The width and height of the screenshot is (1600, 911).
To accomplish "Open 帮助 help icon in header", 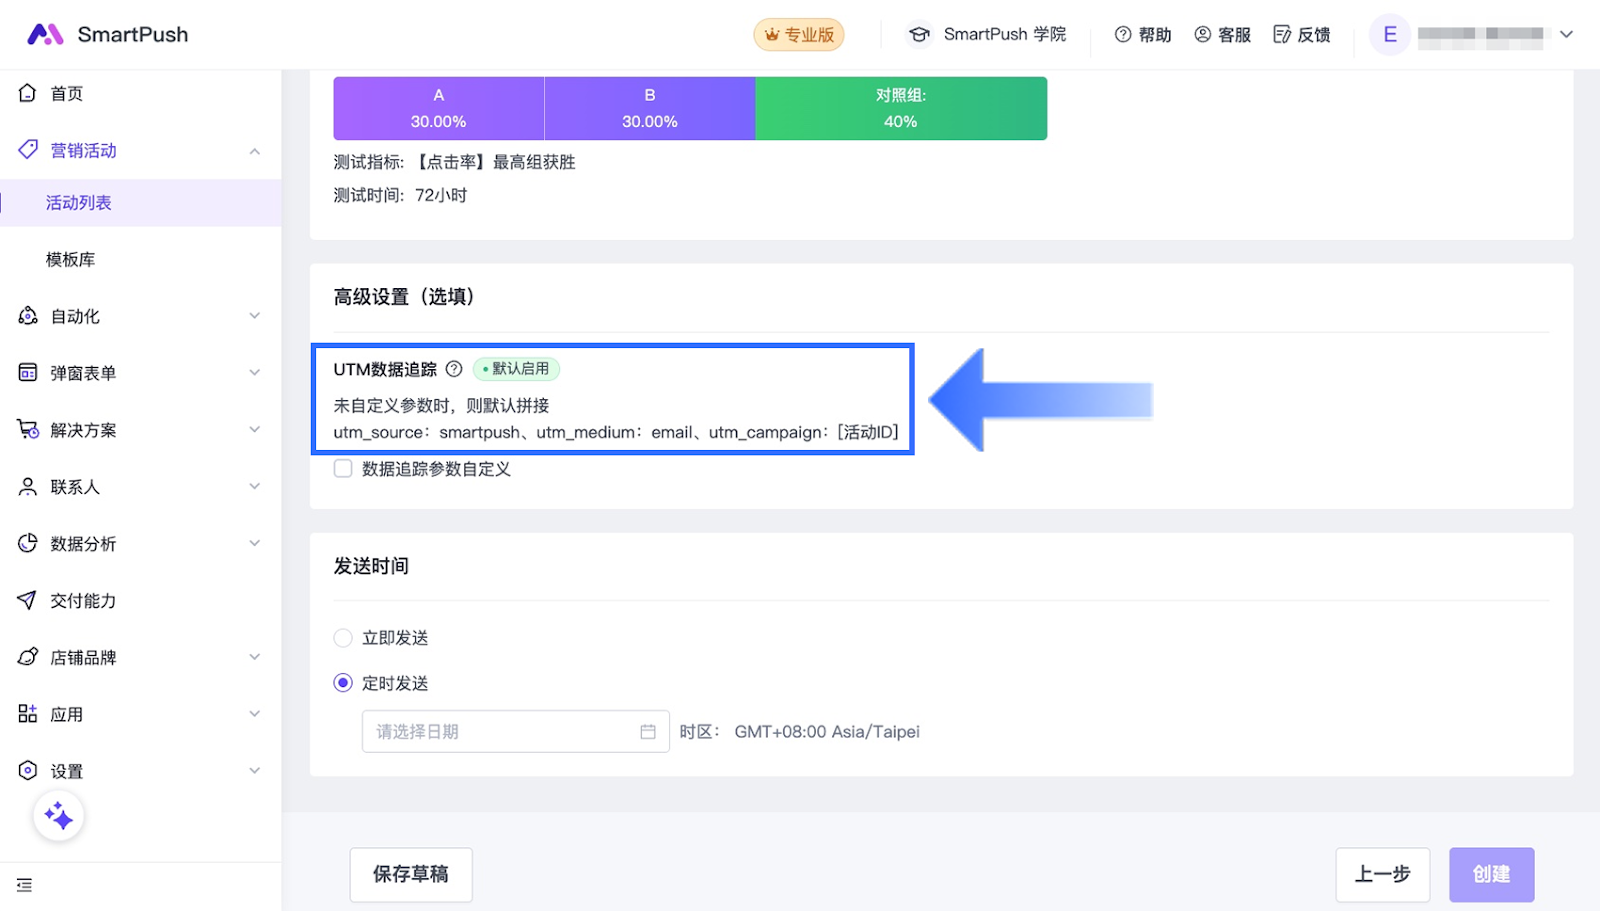I will tap(1123, 35).
